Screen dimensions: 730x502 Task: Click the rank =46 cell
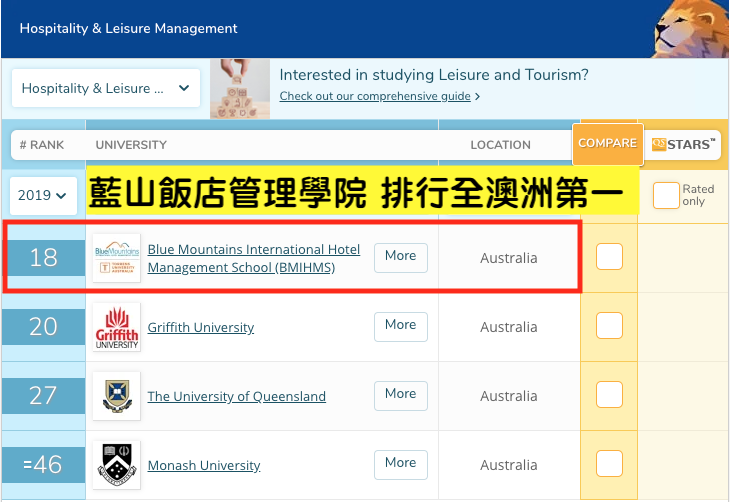coord(44,465)
